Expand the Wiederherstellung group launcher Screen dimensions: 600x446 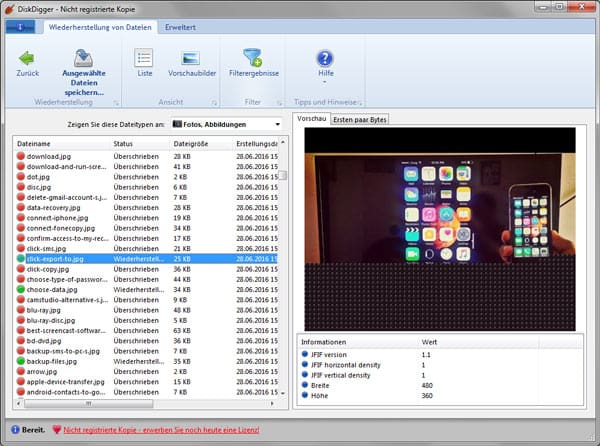tap(116, 102)
